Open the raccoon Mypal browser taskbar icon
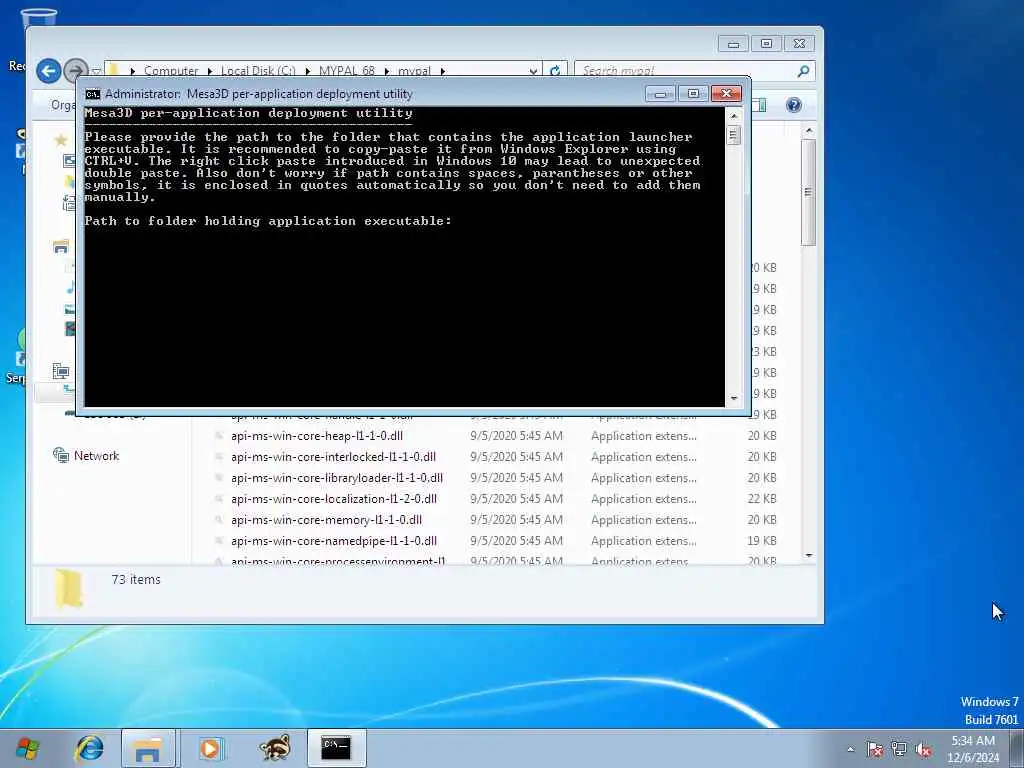Image resolution: width=1024 pixels, height=768 pixels. pyautogui.click(x=275, y=748)
